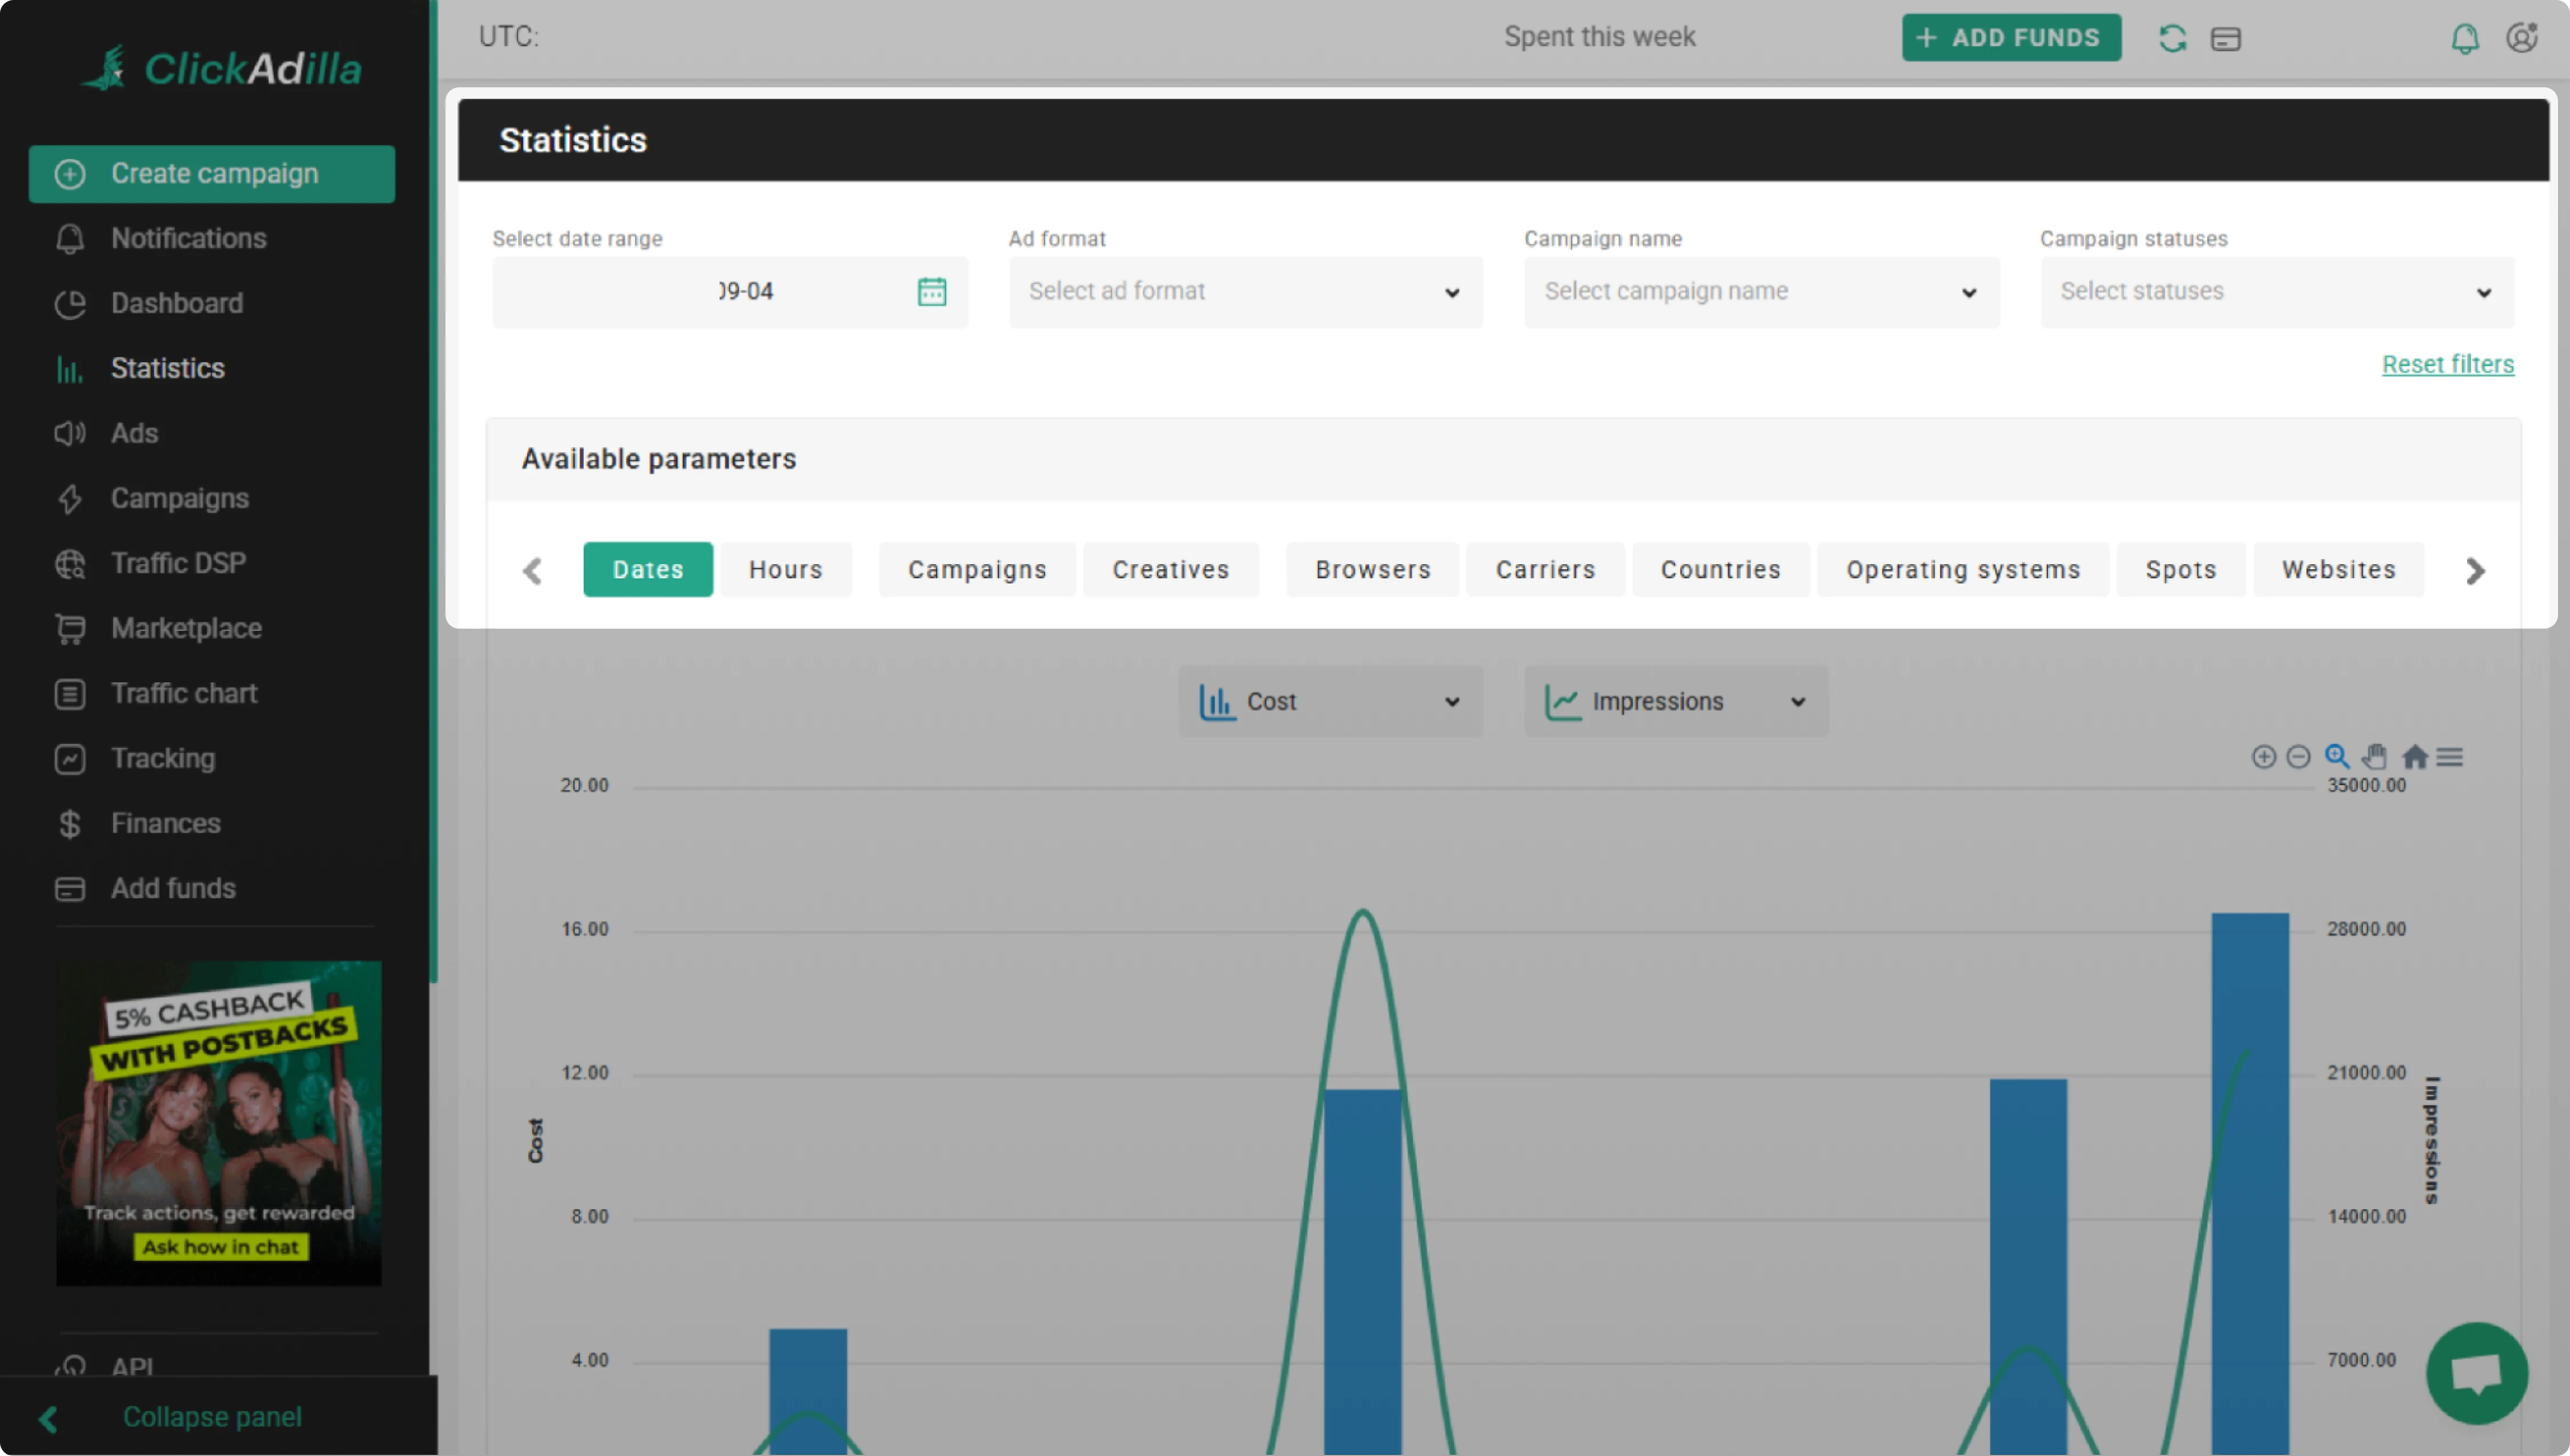Expand the Ad format dropdown
The width and height of the screenshot is (2570, 1456).
(1245, 292)
